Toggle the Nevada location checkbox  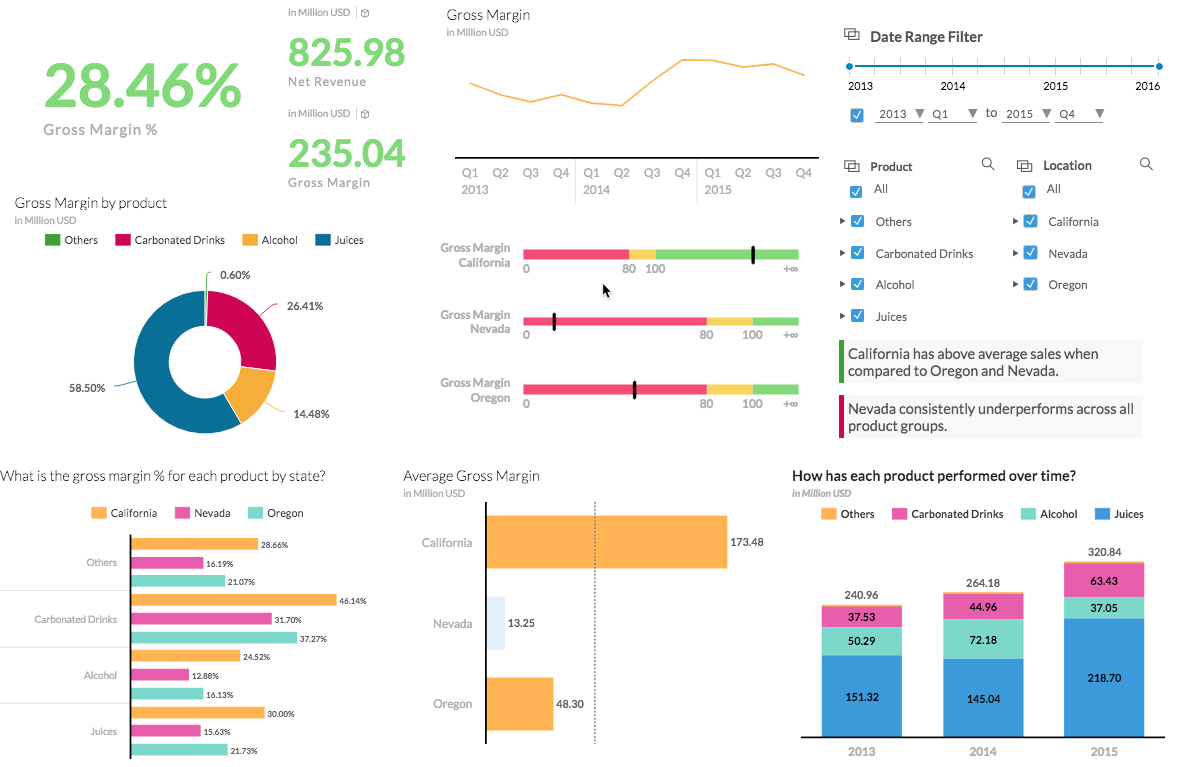(x=1030, y=253)
